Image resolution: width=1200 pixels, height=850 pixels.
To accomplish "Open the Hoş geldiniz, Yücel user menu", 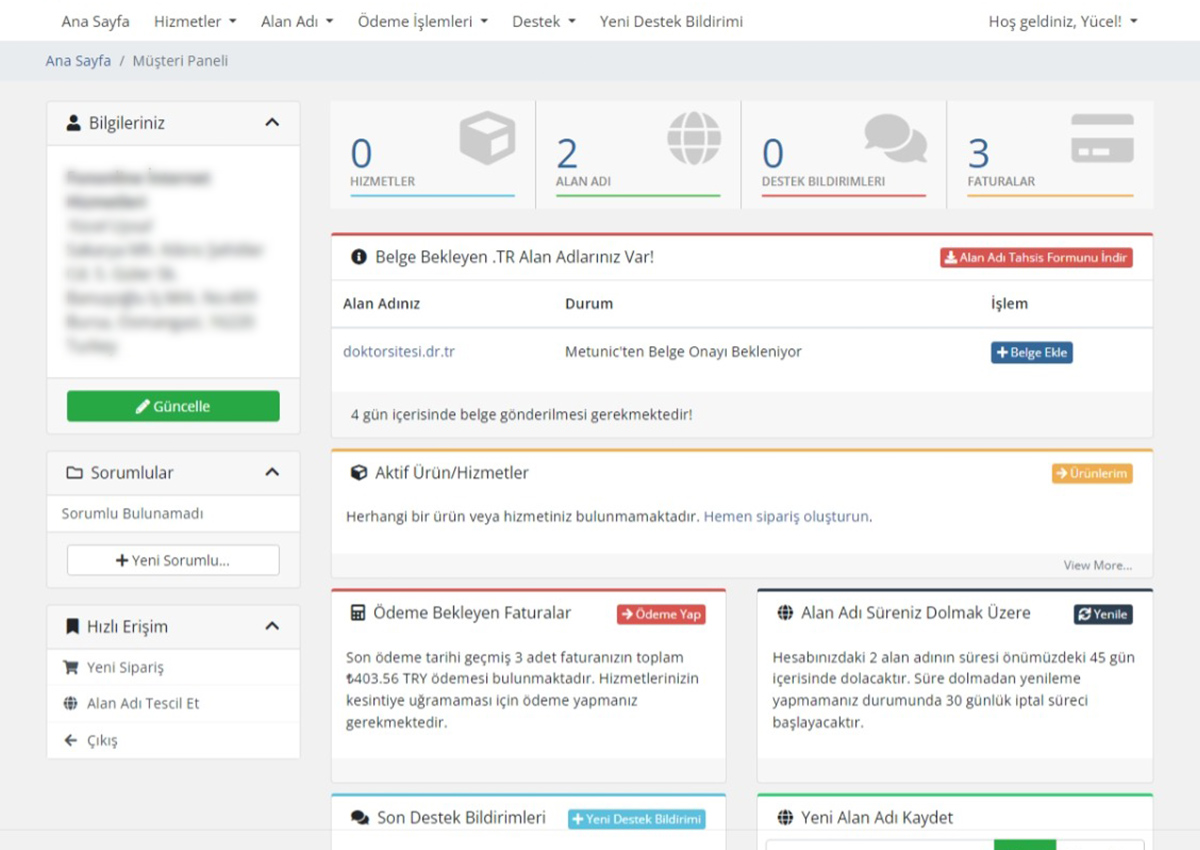I will (1062, 21).
